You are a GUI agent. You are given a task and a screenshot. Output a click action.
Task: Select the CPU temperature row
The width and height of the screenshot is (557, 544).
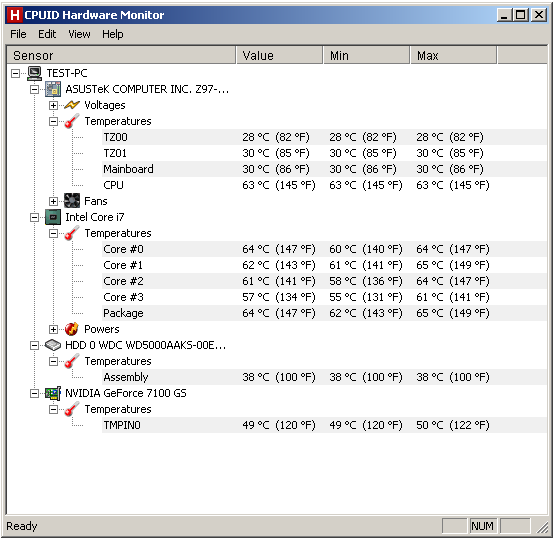coord(324,185)
